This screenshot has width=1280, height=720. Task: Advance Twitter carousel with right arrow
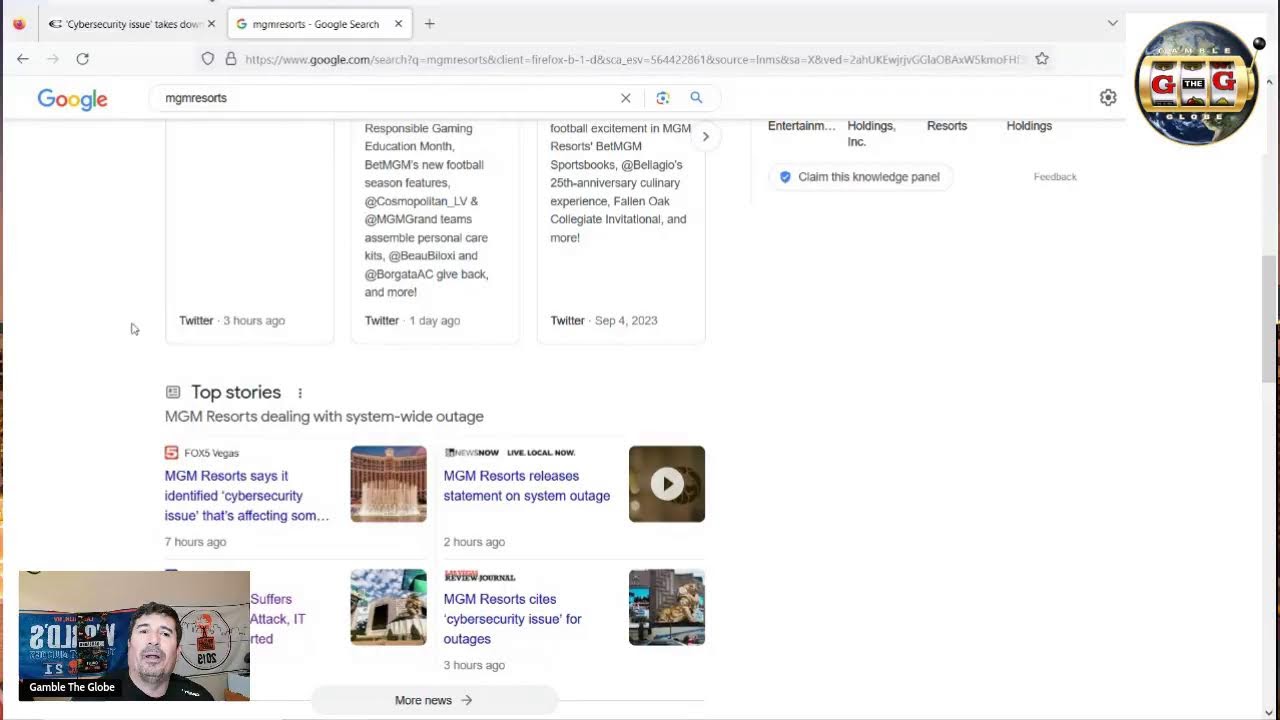pos(705,137)
